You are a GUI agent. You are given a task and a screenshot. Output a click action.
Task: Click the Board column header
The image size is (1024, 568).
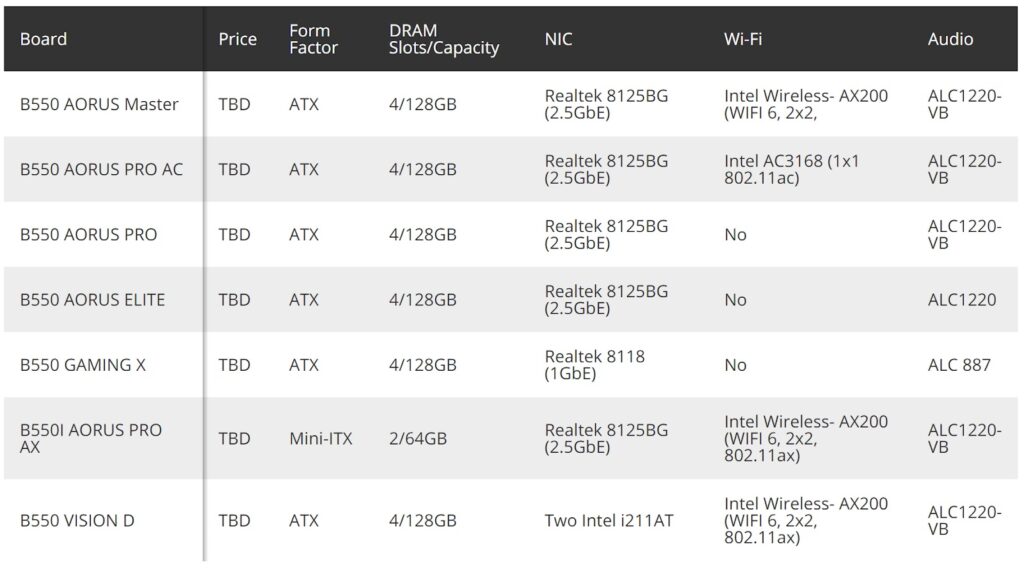[43, 39]
